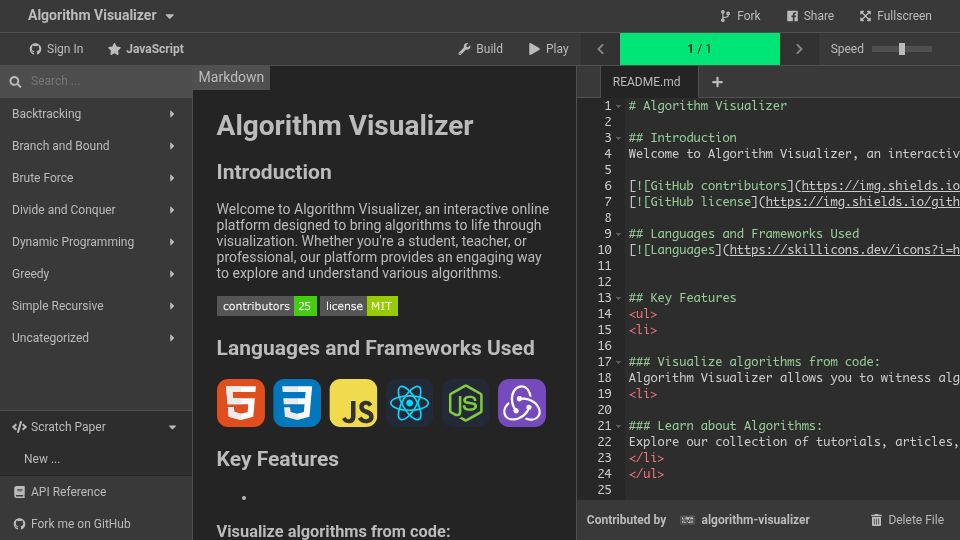Open Fork me on GitHub link
The width and height of the screenshot is (960, 540).
coord(96,523)
